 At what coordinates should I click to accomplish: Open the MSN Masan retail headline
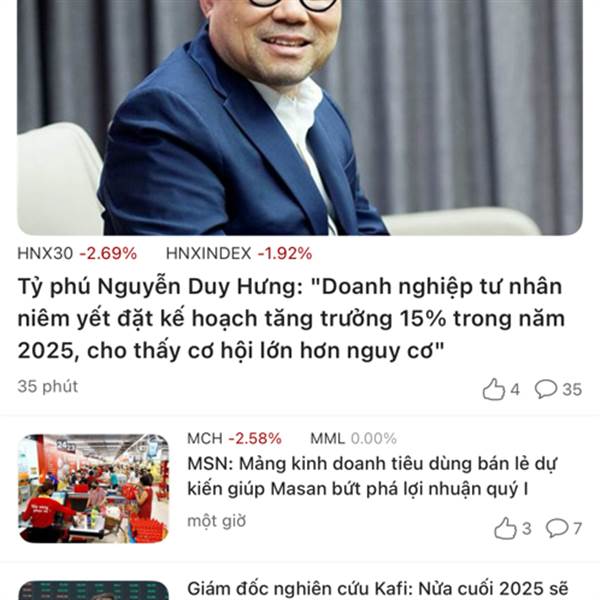(x=372, y=476)
